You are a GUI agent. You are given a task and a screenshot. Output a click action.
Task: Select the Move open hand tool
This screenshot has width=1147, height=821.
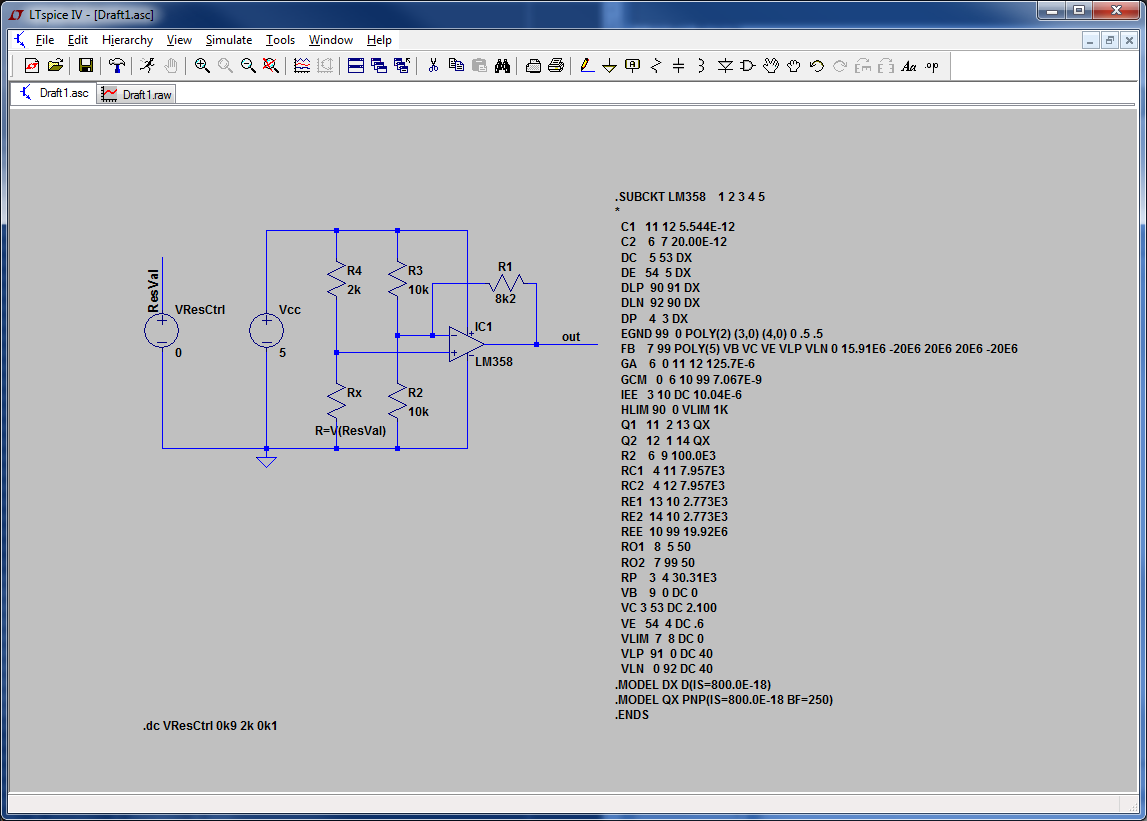click(x=771, y=66)
